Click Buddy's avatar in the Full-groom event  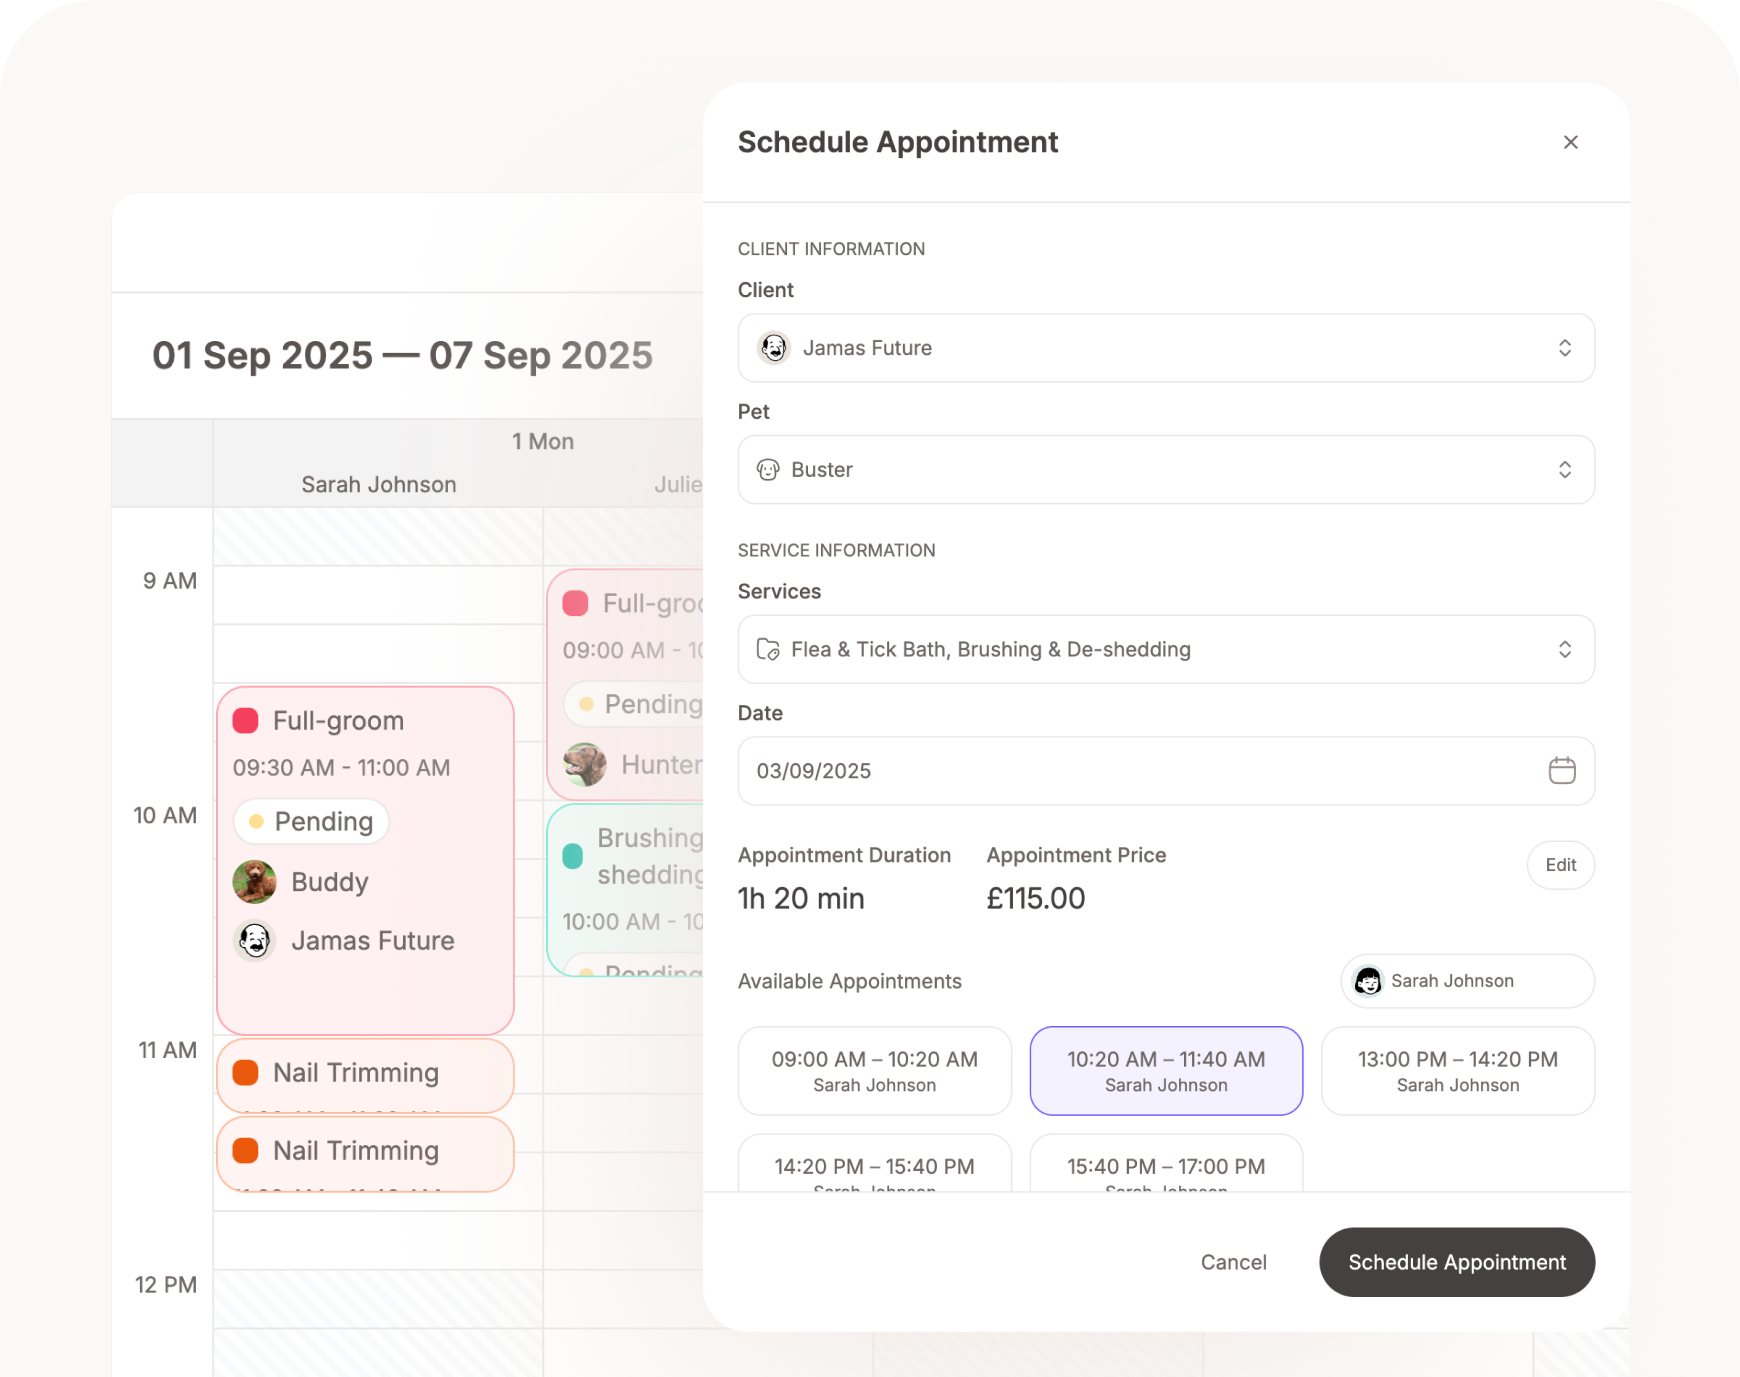tap(255, 882)
